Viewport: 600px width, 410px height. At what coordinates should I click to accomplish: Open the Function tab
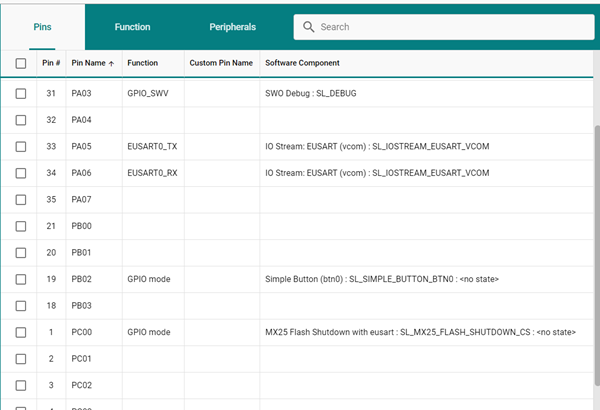132,27
